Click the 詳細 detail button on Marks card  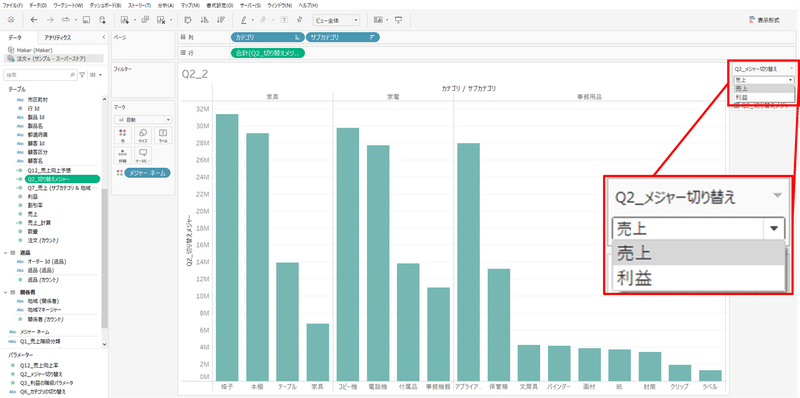click(x=122, y=155)
